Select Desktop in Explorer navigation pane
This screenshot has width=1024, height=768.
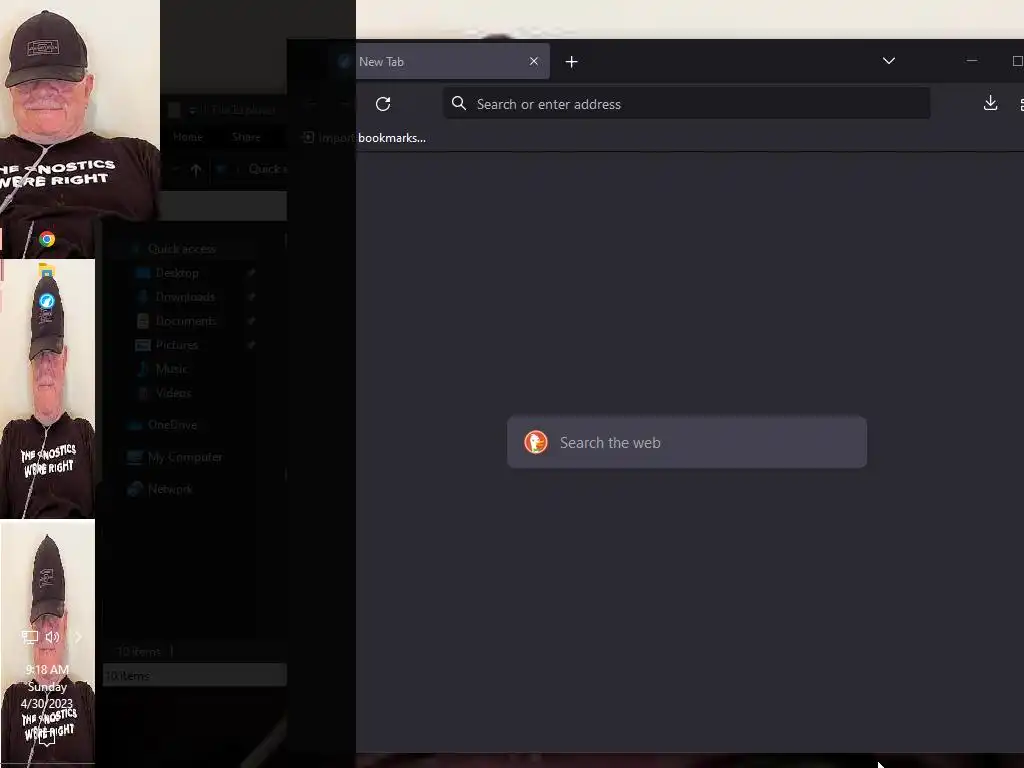[177, 273]
